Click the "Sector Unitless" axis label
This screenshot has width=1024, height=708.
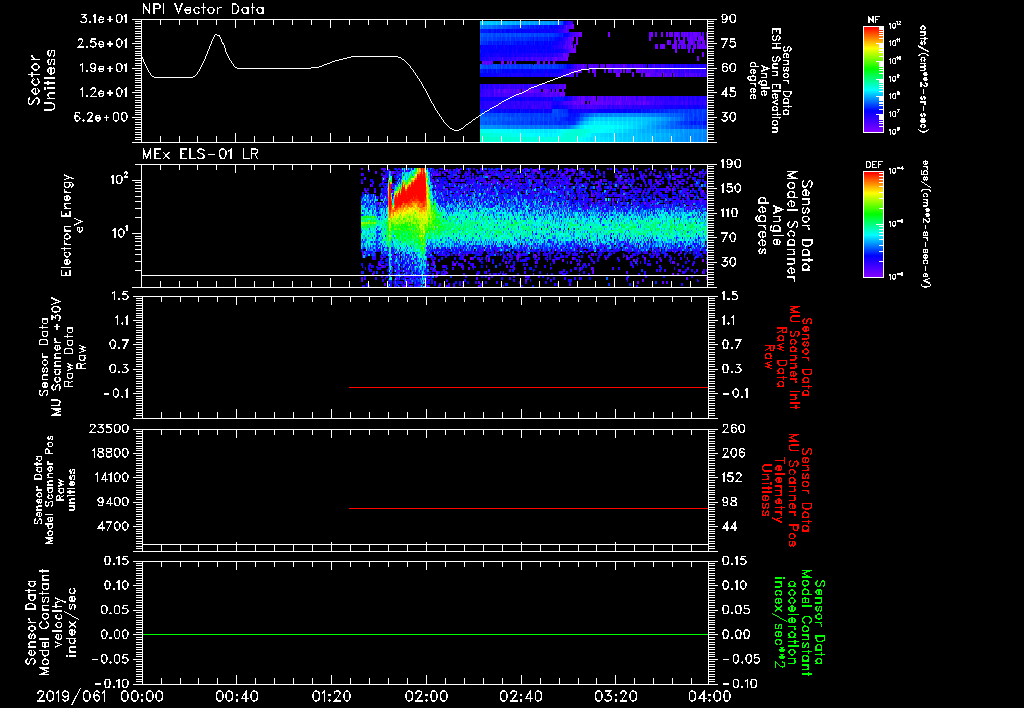(x=42, y=80)
